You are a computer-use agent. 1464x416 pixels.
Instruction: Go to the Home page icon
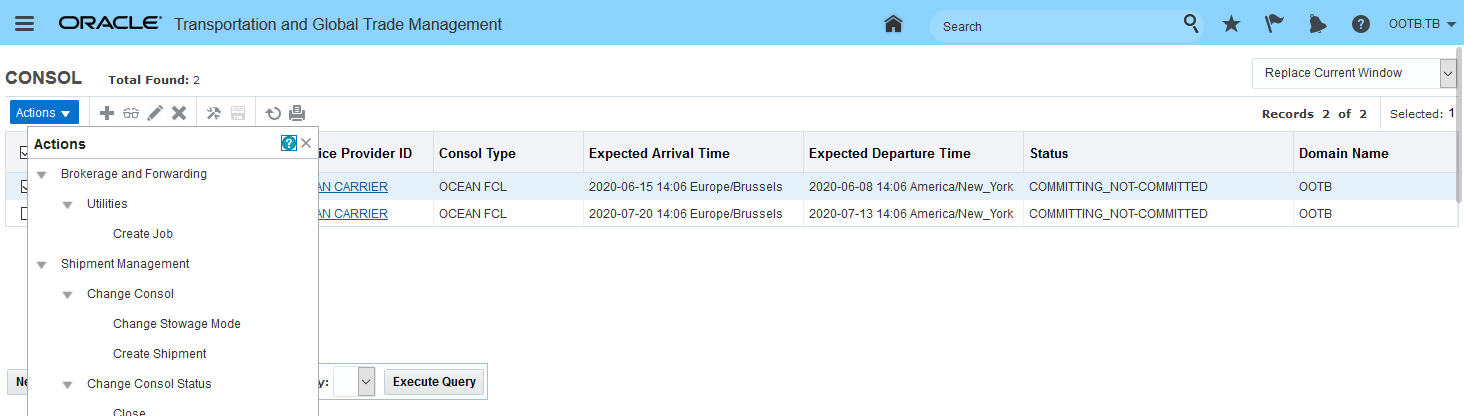[x=894, y=24]
